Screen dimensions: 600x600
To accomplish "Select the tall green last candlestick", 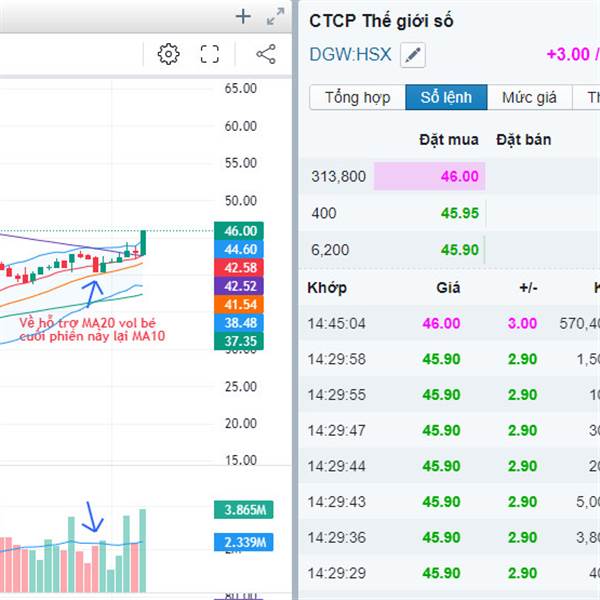I will [143, 243].
